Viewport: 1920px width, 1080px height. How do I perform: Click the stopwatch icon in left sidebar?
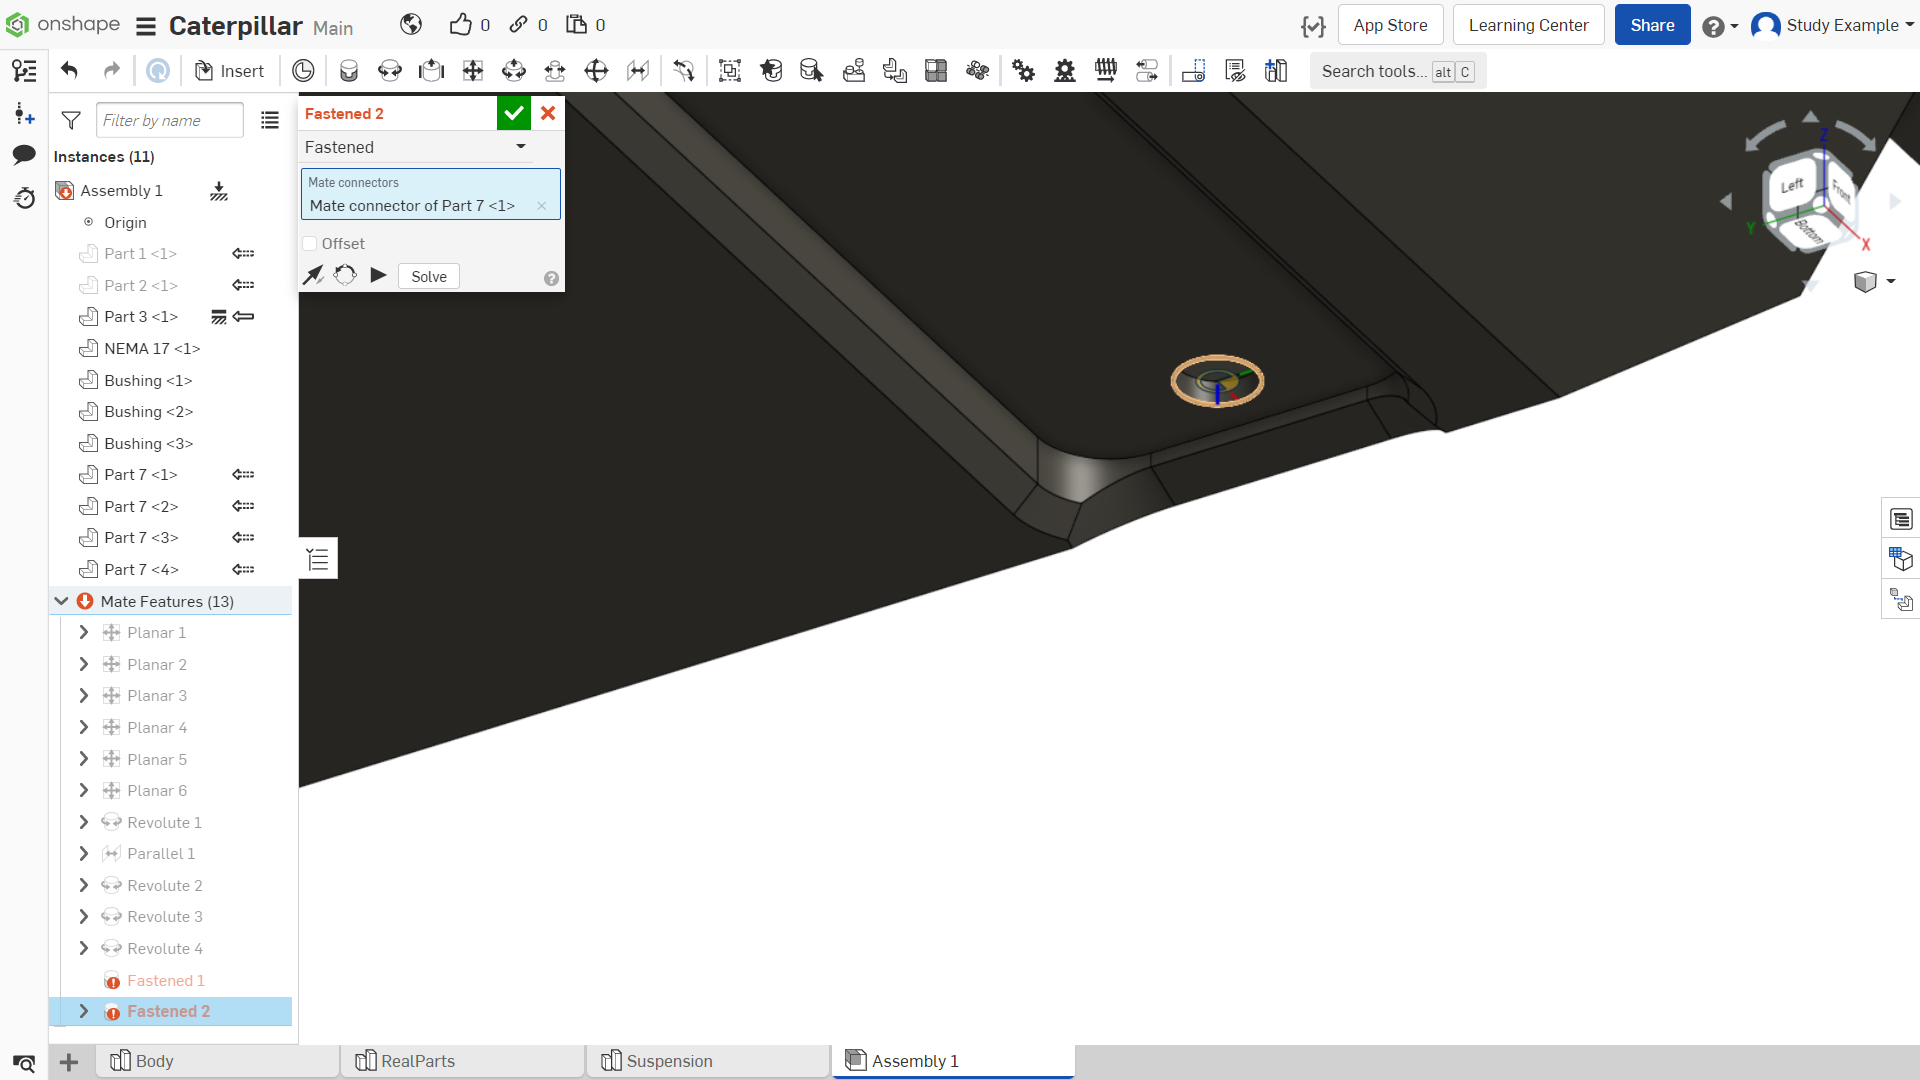pyautogui.click(x=24, y=198)
